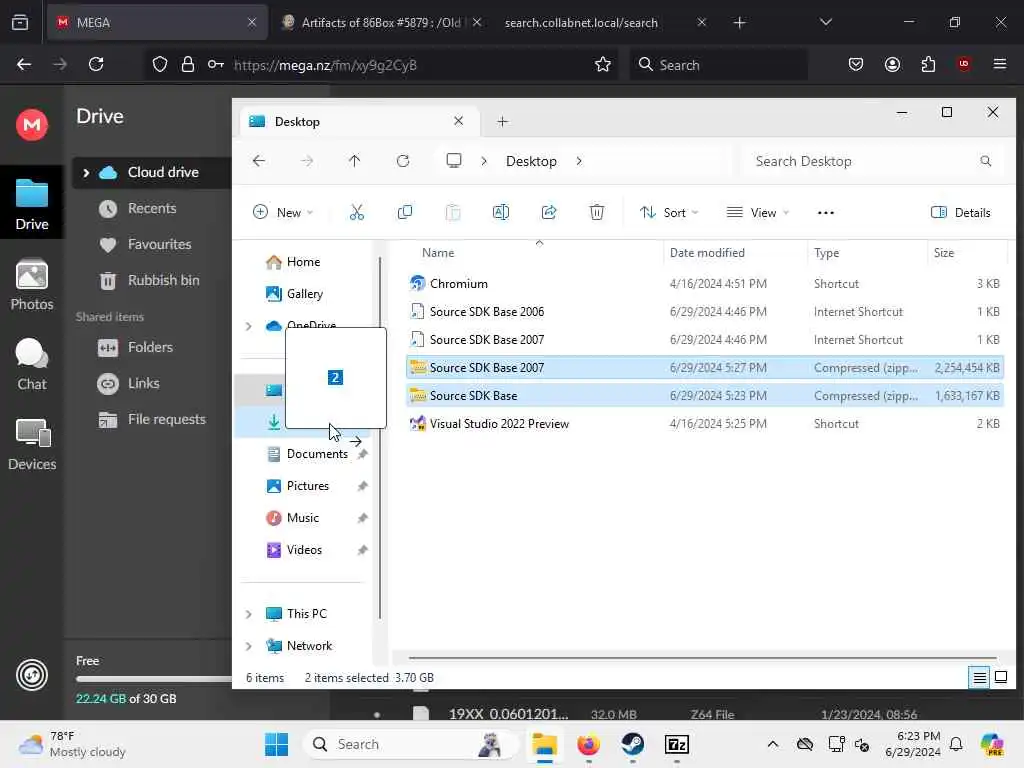Screen dimensions: 1024x768
Task: Open MEGA Devices section
Action: [32, 445]
